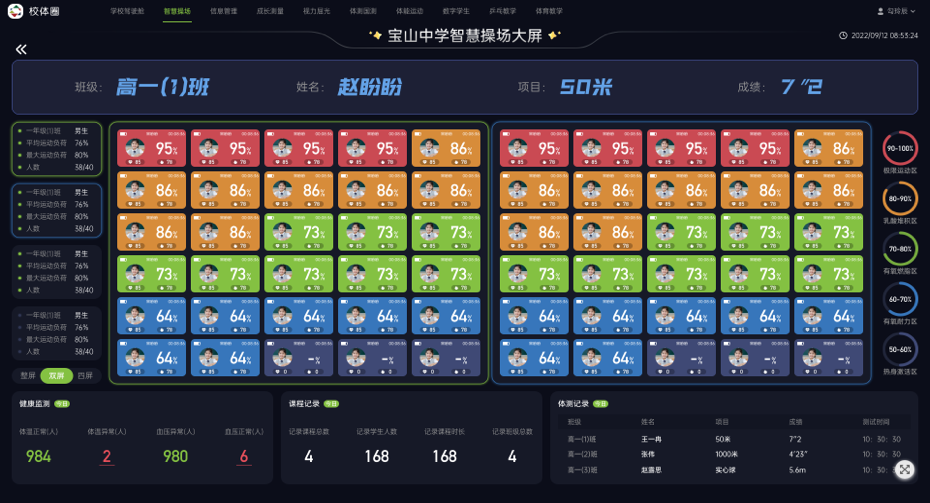Click 今日 badge next to 体测记录
Viewport: 930px width, 503px height.
click(600, 404)
